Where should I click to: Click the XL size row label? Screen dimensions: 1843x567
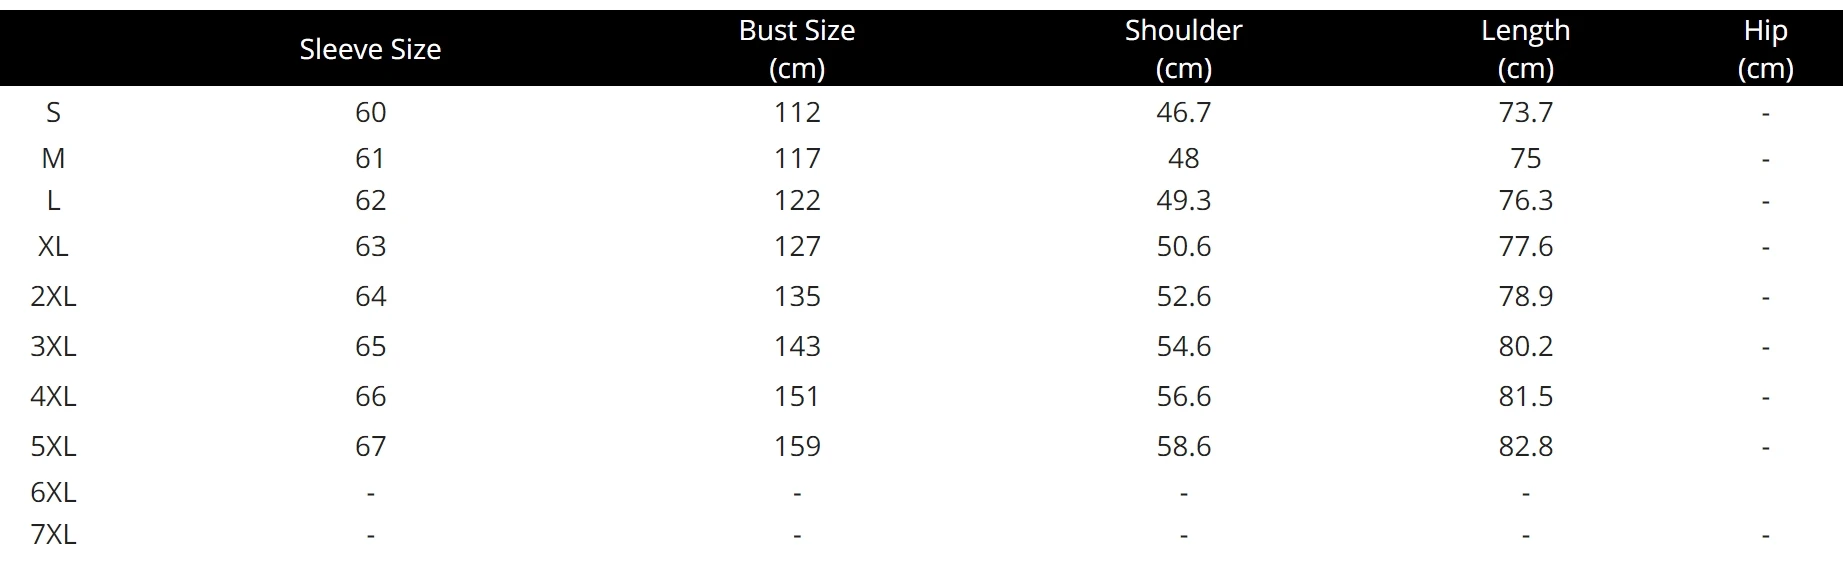pyautogui.click(x=53, y=246)
